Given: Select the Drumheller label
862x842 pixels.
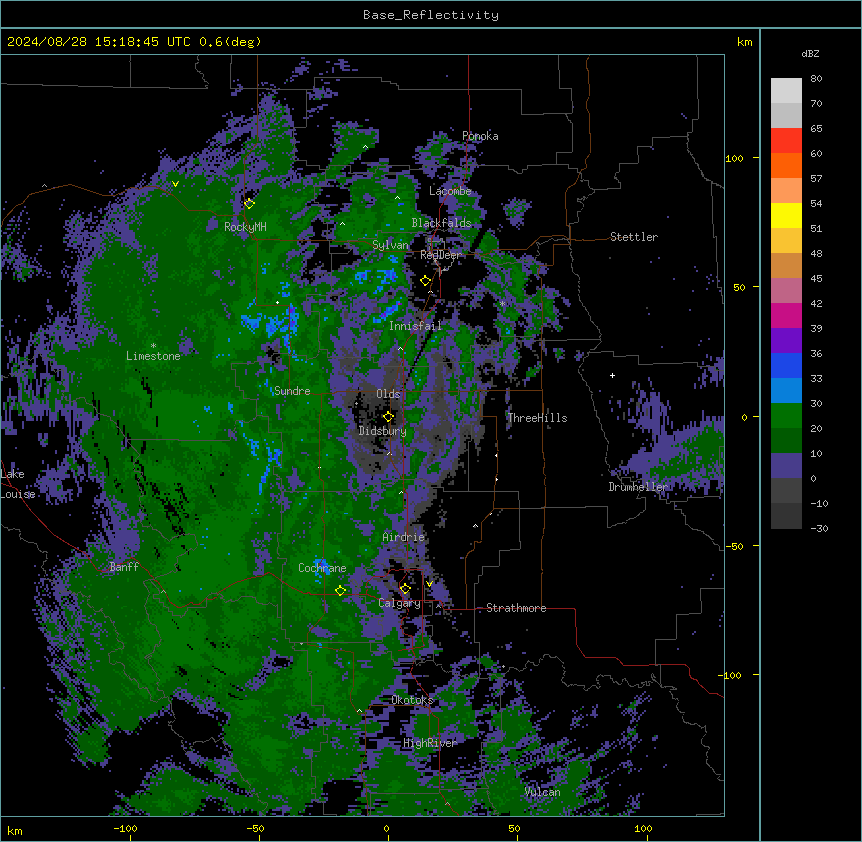Looking at the screenshot, I should 638,487.
